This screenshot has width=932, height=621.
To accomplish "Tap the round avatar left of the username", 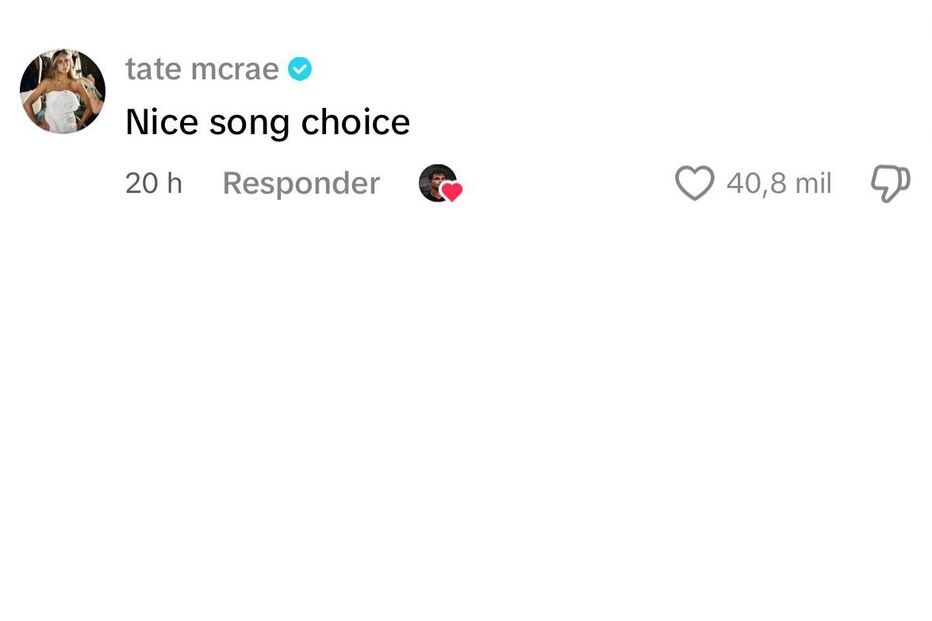I will [x=62, y=91].
